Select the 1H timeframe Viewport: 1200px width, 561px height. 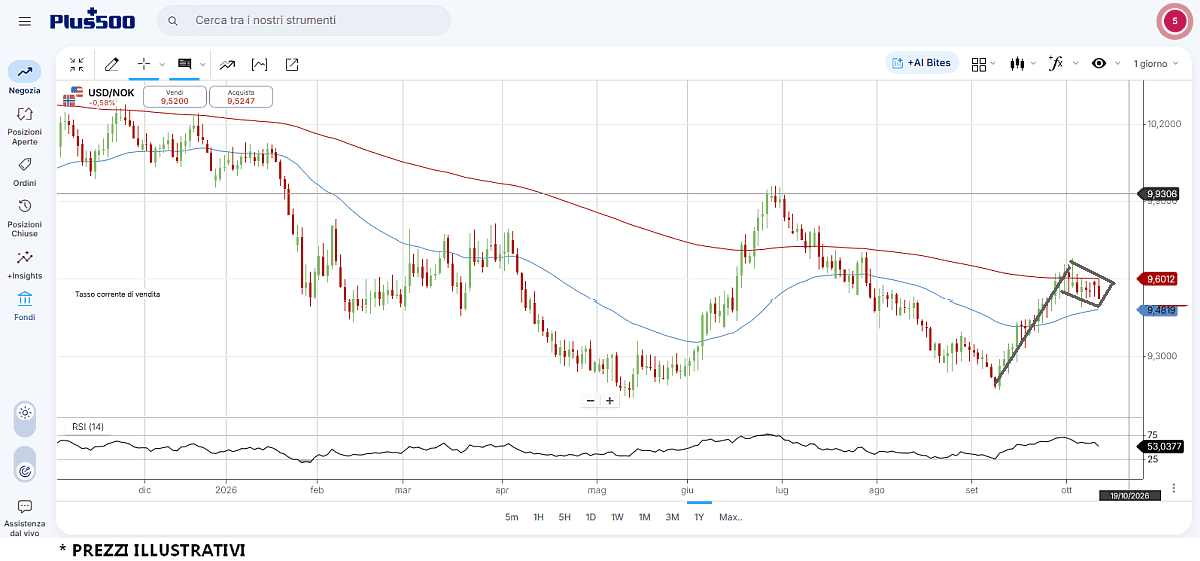tap(538, 517)
